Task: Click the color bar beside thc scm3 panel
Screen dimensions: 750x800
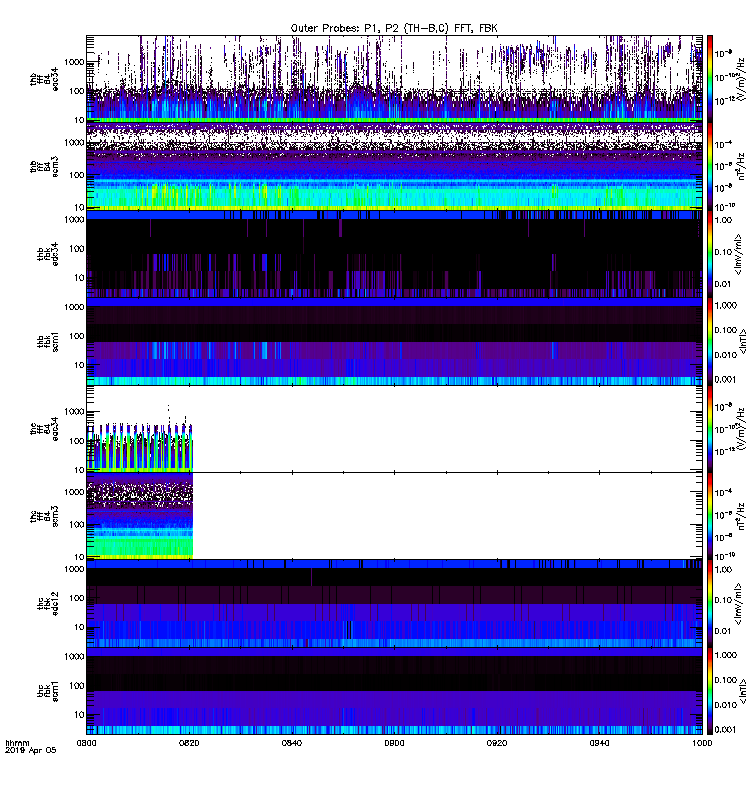Action: (x=710, y=516)
